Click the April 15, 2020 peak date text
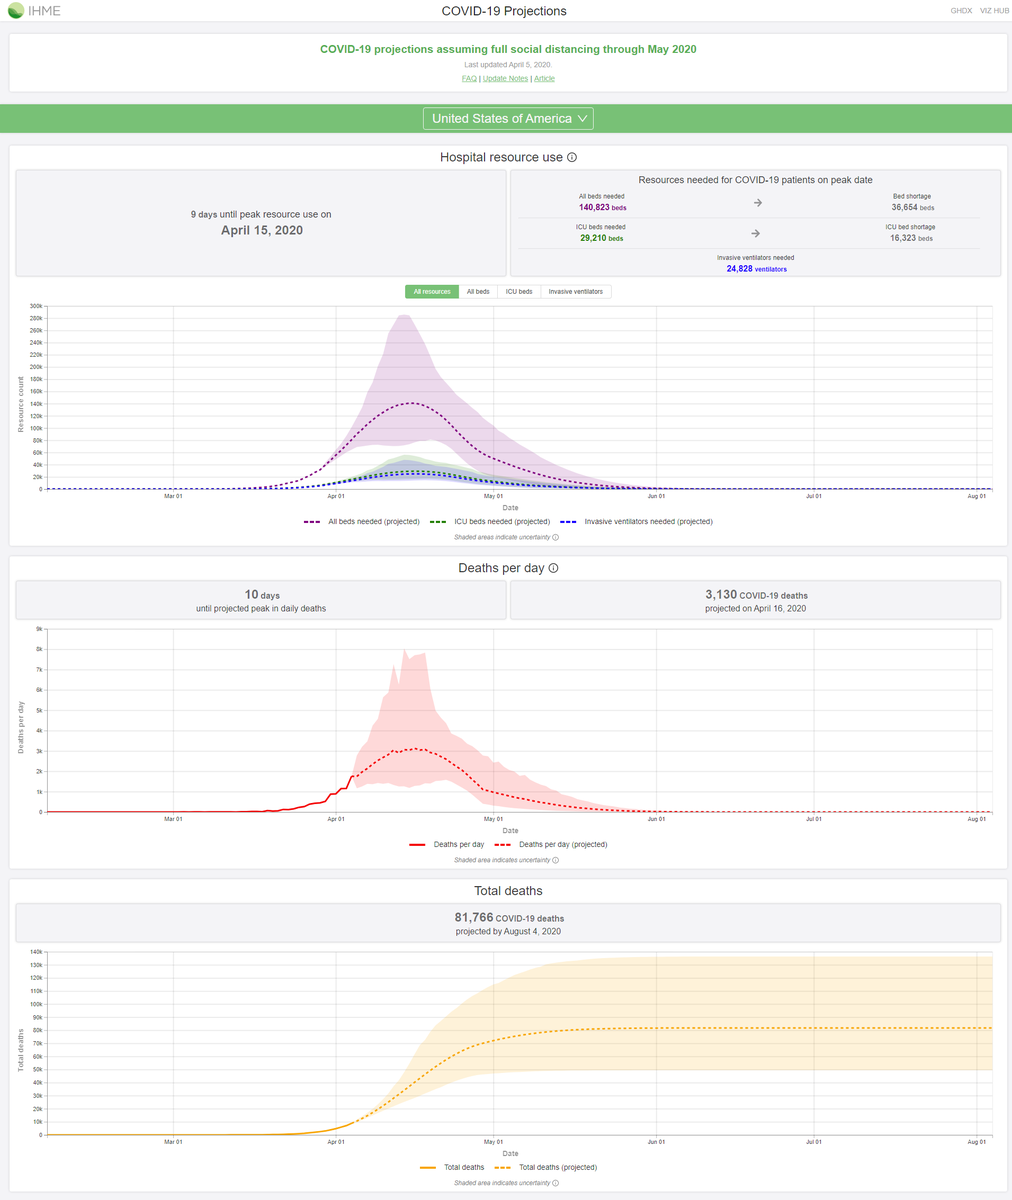Screen dimensions: 1012x1200 (262, 231)
